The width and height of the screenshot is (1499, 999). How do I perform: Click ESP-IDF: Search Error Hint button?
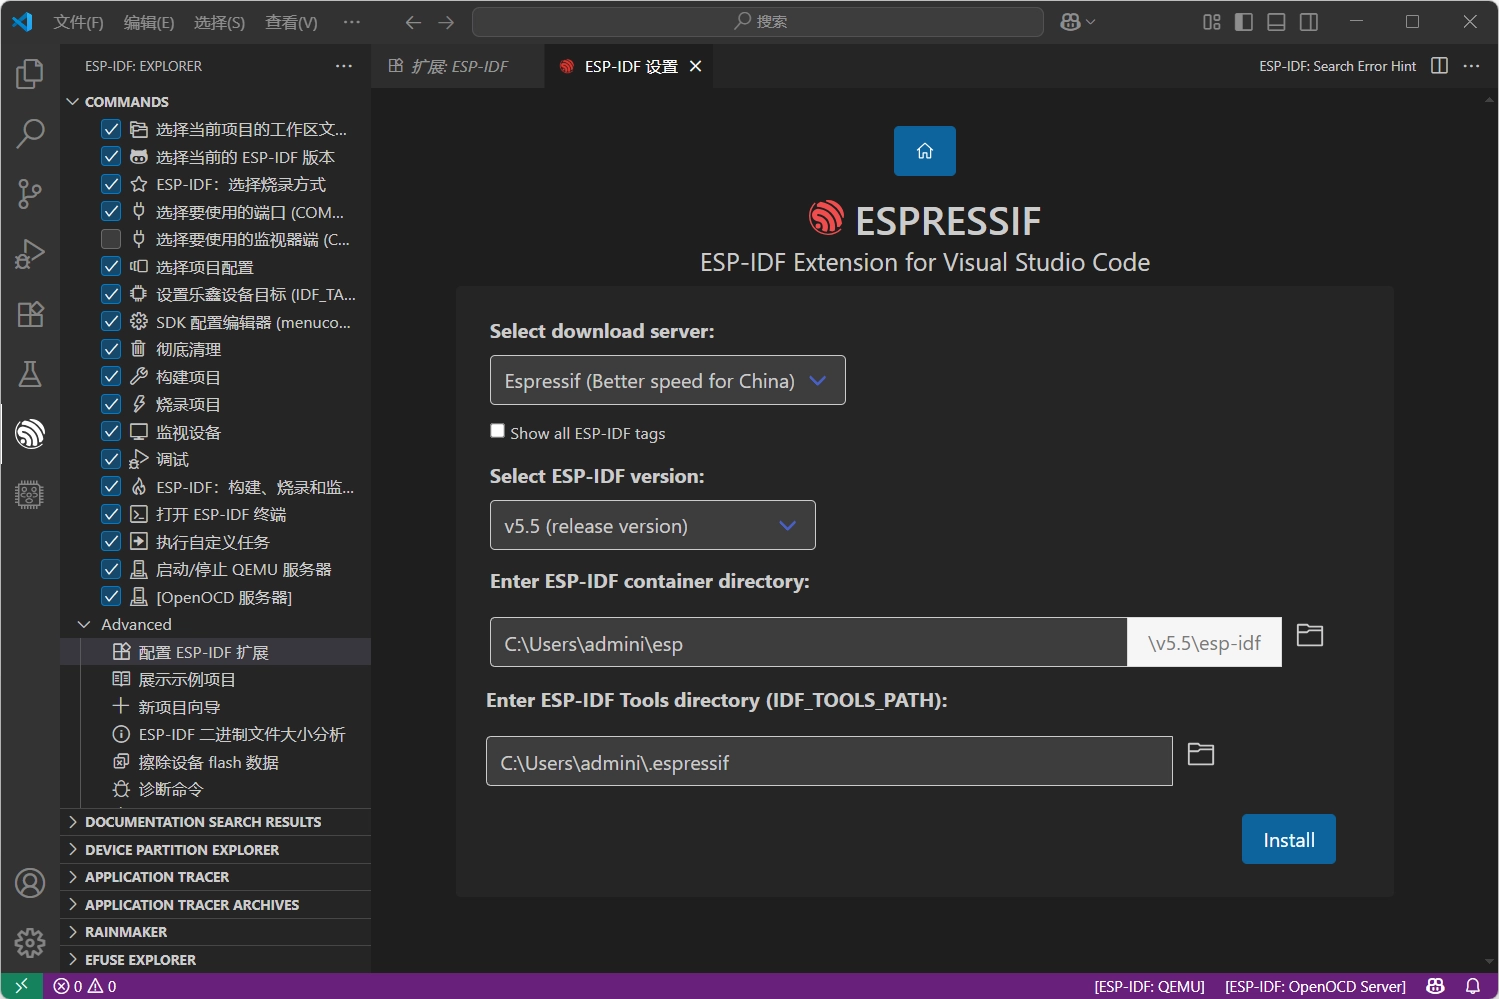(x=1337, y=66)
